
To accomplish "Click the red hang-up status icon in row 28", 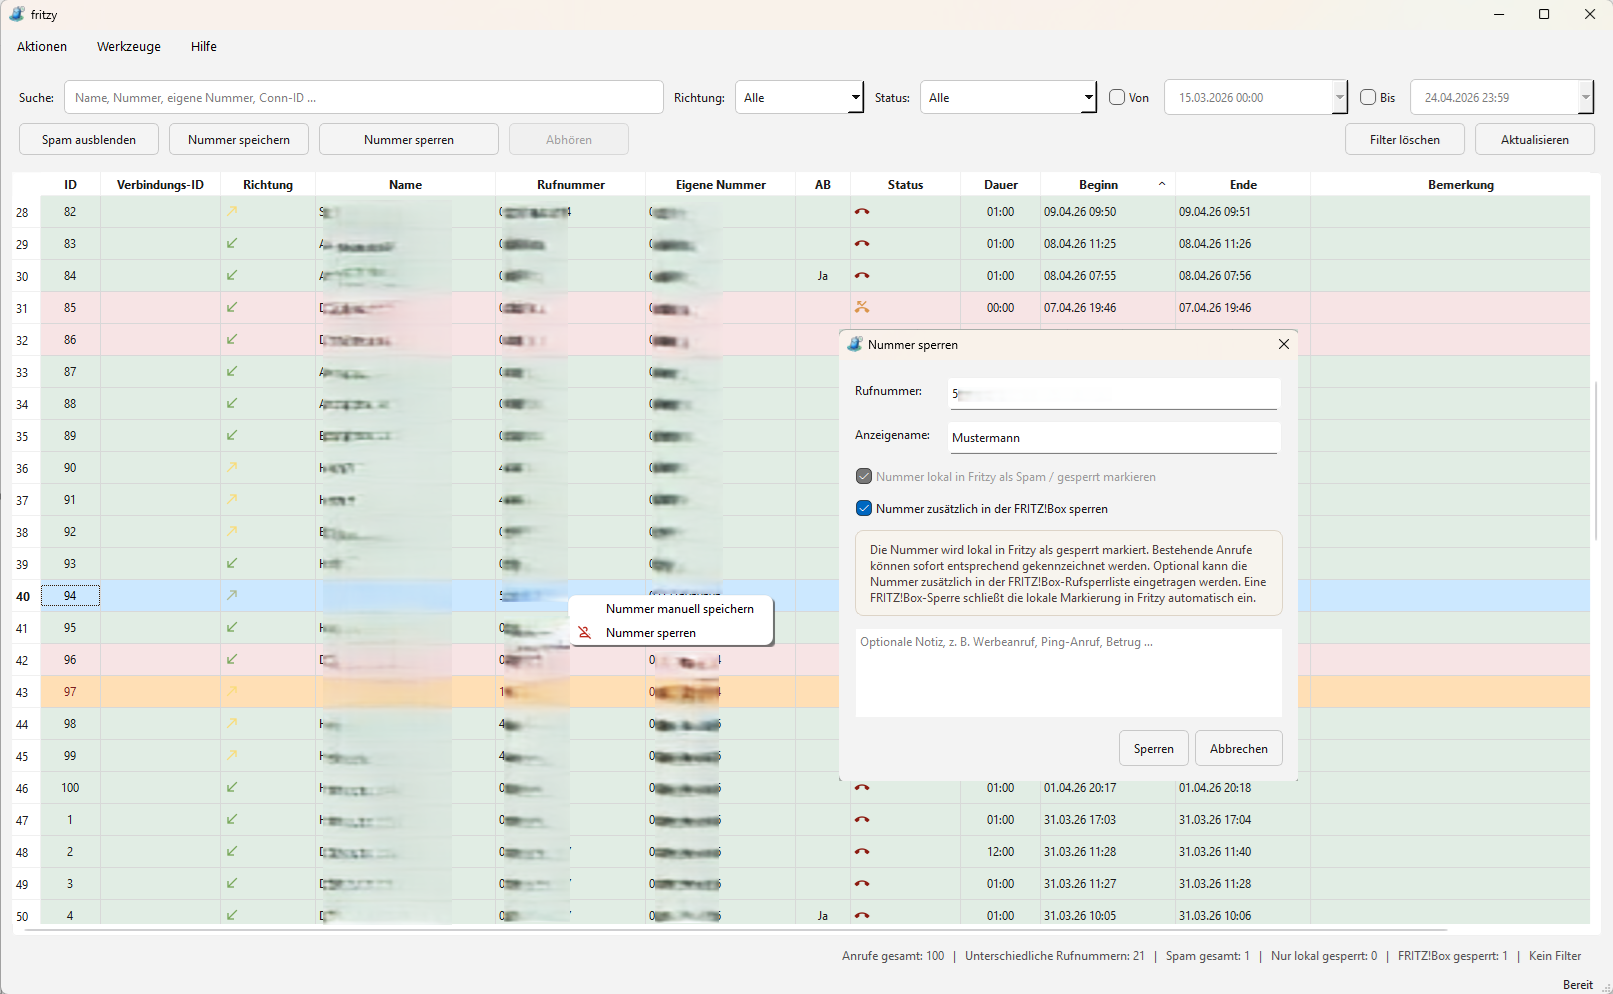I will [862, 212].
